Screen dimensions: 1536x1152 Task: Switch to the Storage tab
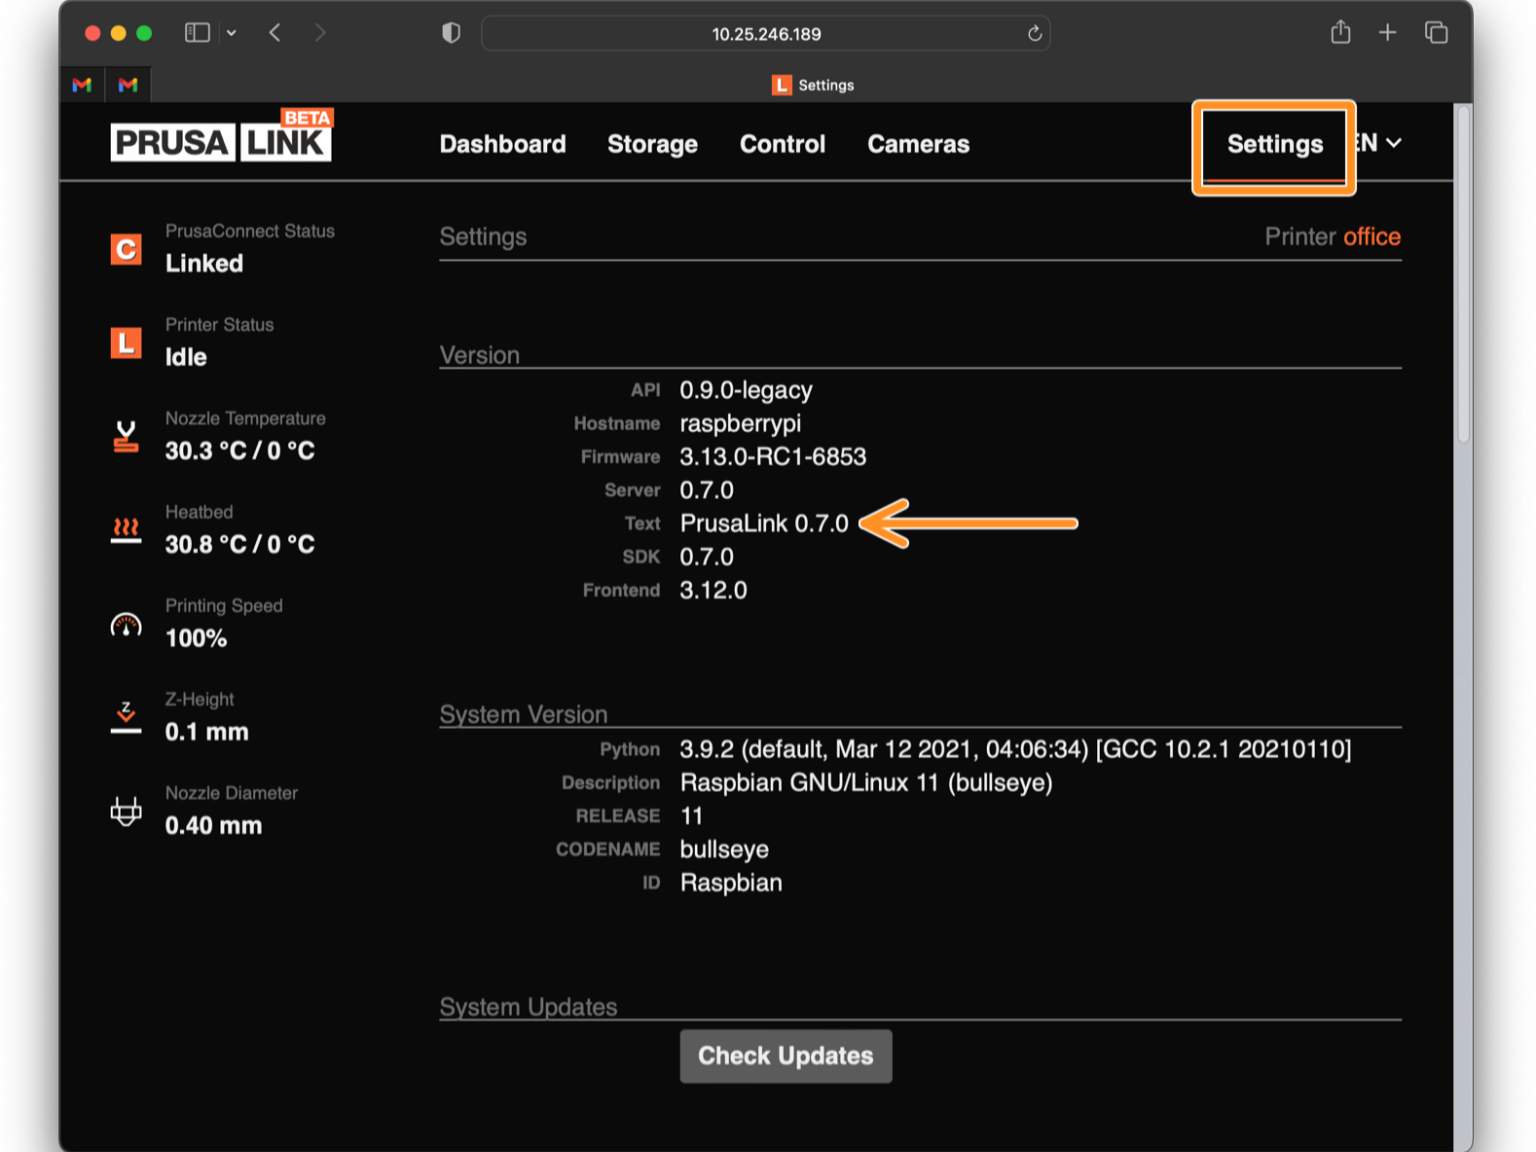pyautogui.click(x=652, y=144)
